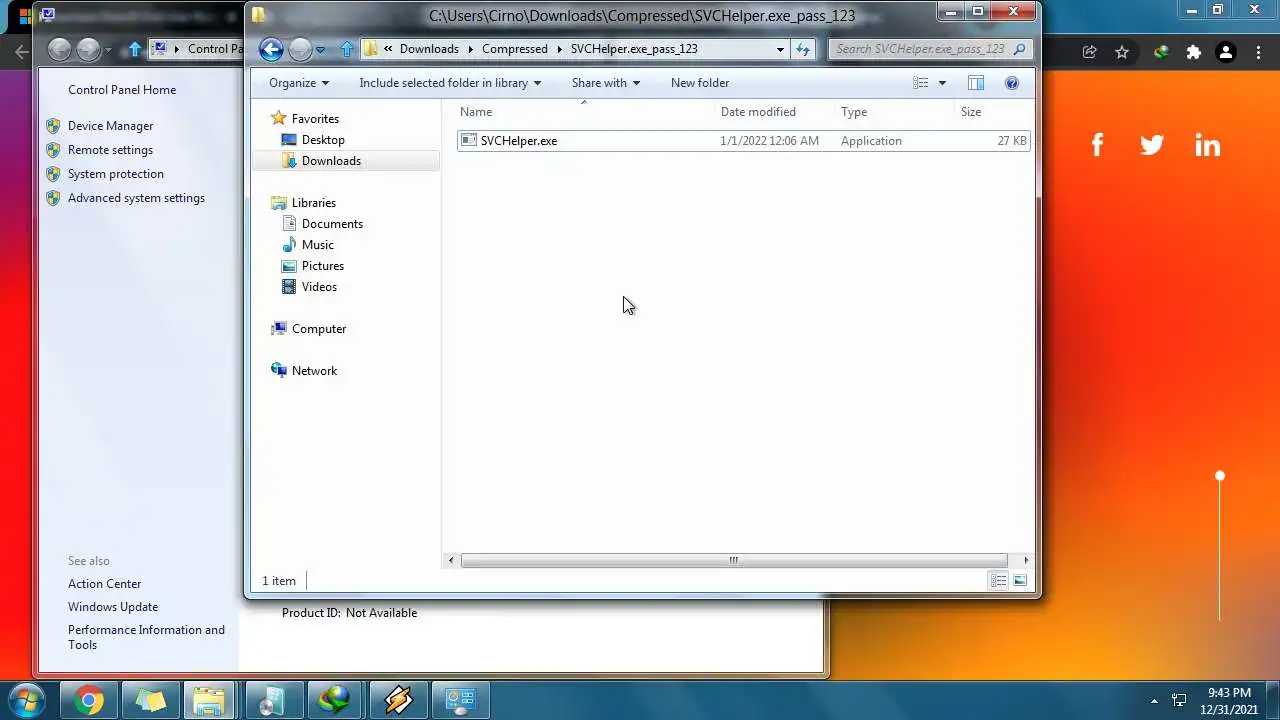
Task: Click the New folder button
Action: [x=700, y=83]
